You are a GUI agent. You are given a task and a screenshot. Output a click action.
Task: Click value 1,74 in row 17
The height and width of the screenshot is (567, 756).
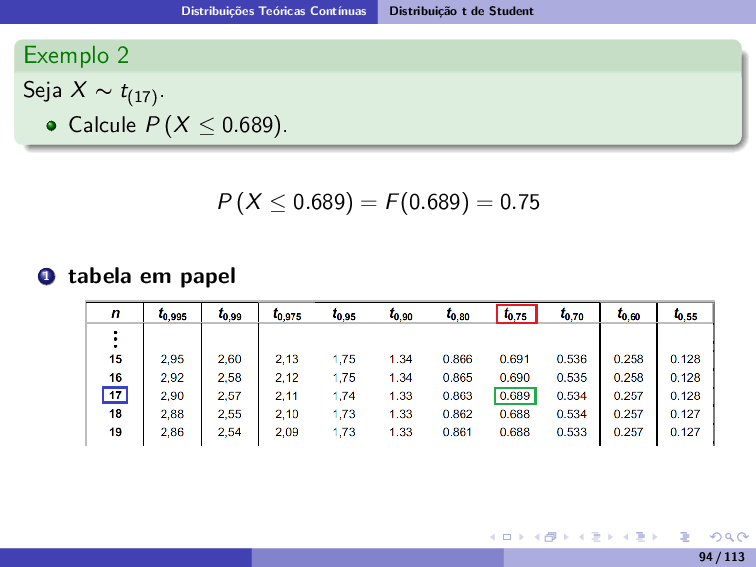click(344, 396)
